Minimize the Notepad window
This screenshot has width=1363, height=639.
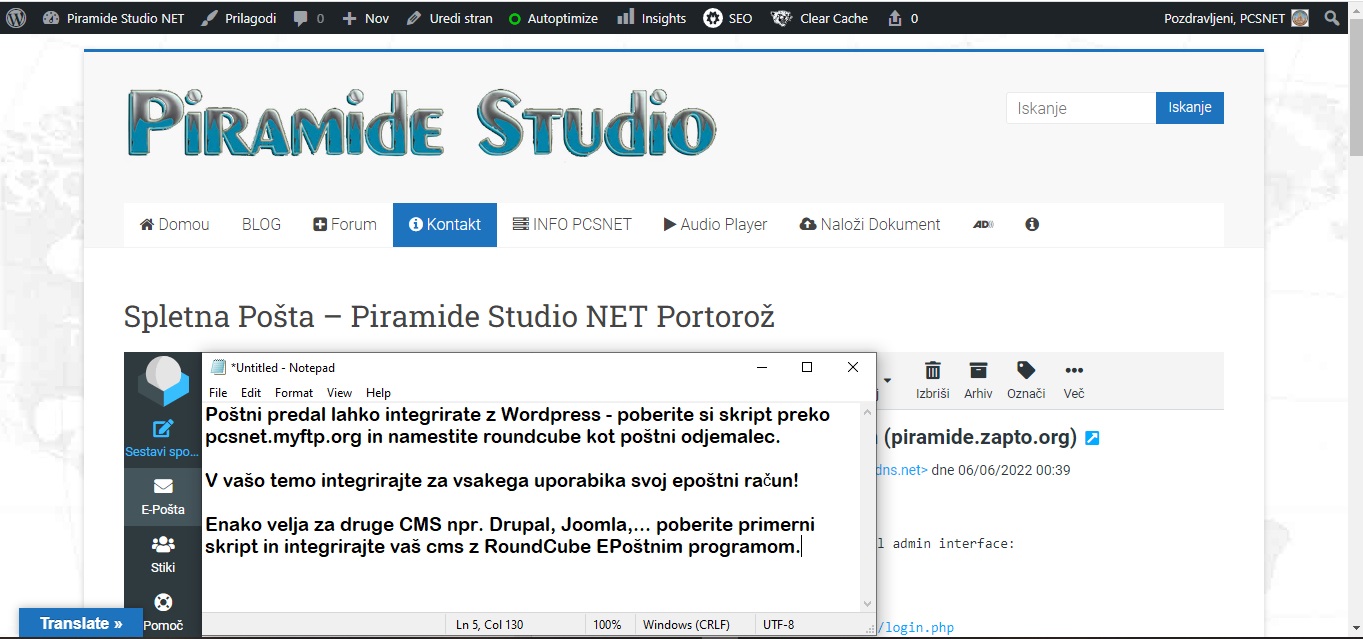pos(762,367)
